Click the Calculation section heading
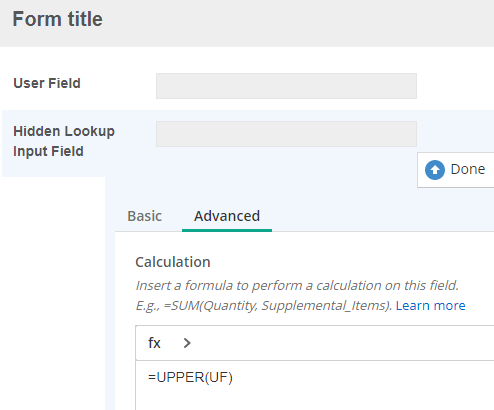This screenshot has width=494, height=410. click(173, 262)
